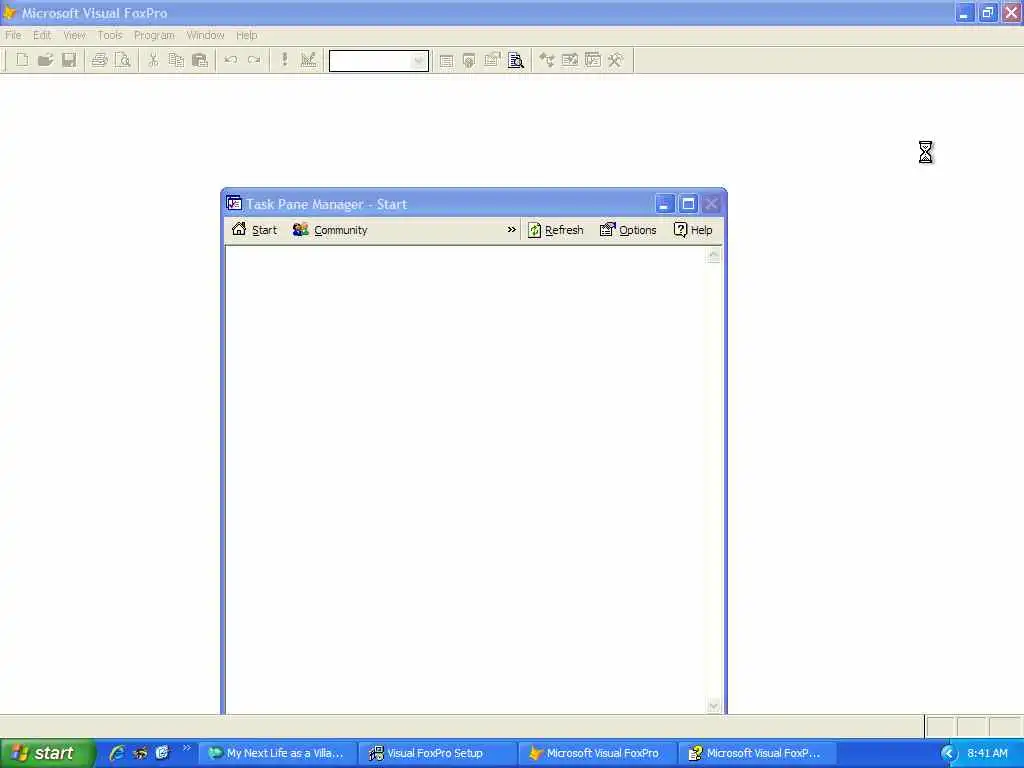The width and height of the screenshot is (1024, 768).
Task: Switch to Visual FoxPro Setup taskbar button
Action: tap(438, 753)
